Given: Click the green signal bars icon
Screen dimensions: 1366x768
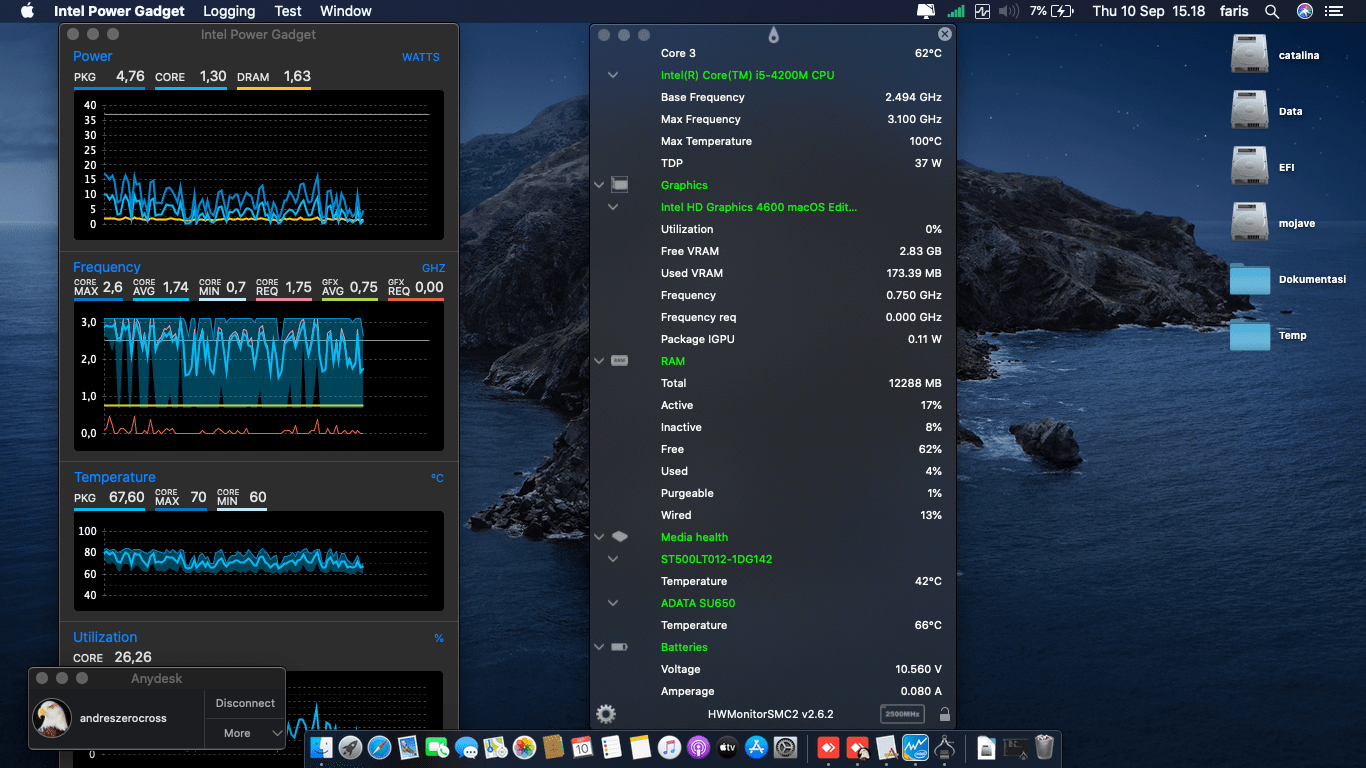Looking at the screenshot, I should pyautogui.click(x=956, y=11).
